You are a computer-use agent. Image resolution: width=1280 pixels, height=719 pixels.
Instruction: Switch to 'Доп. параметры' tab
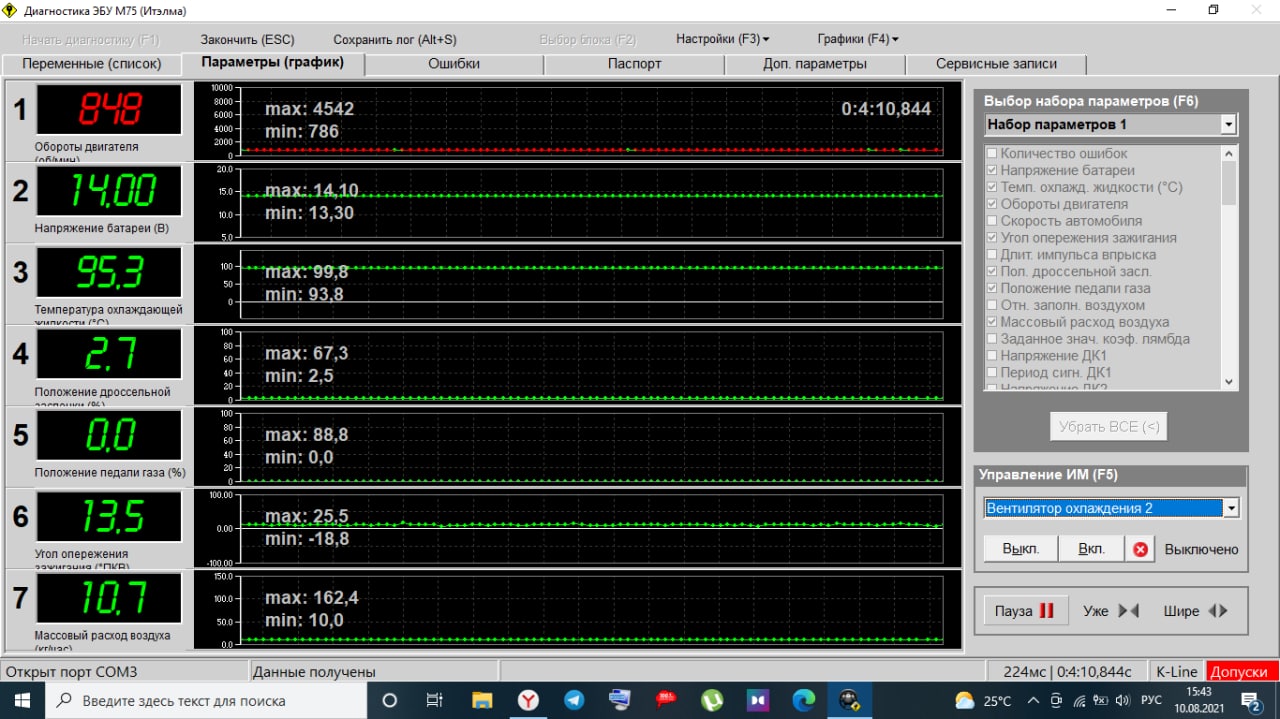click(815, 64)
